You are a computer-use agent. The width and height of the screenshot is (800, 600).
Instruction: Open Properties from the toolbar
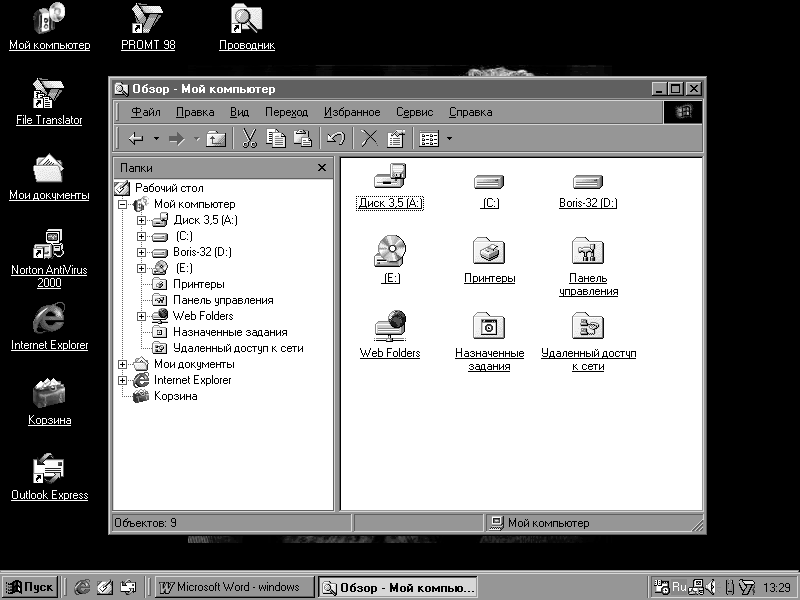click(395, 138)
